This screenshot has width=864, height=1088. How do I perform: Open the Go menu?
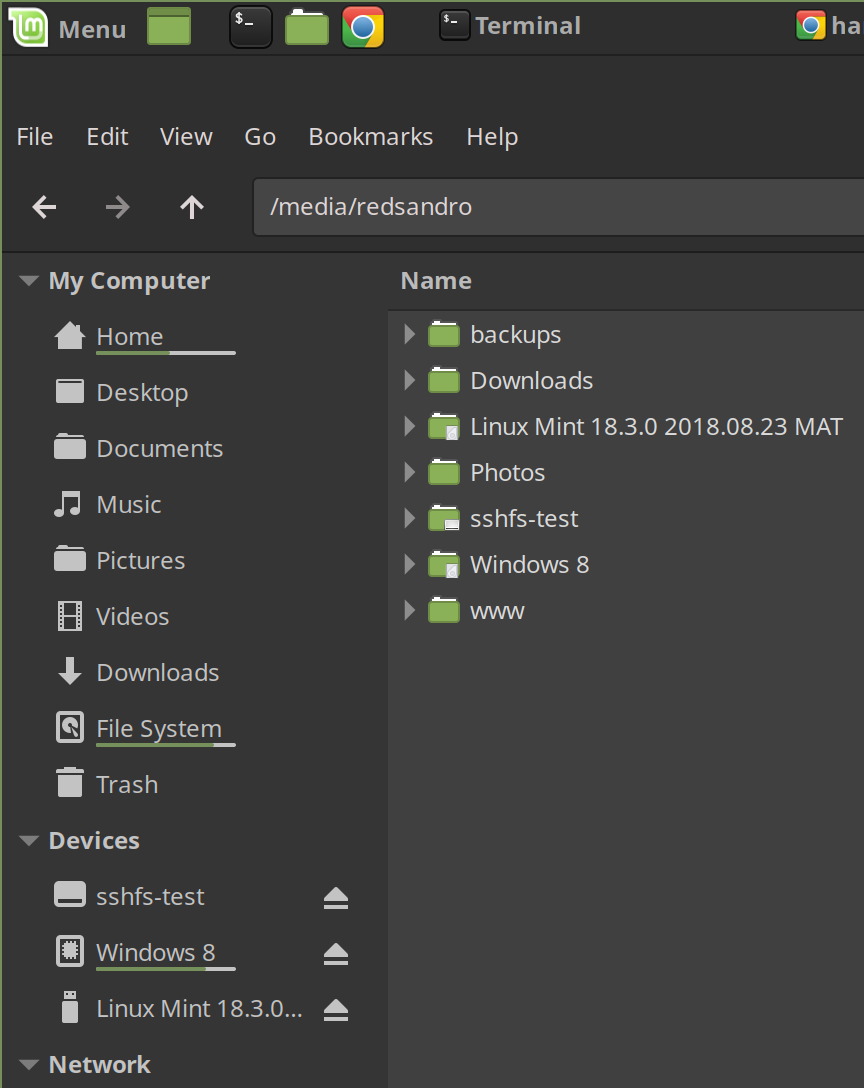(260, 136)
